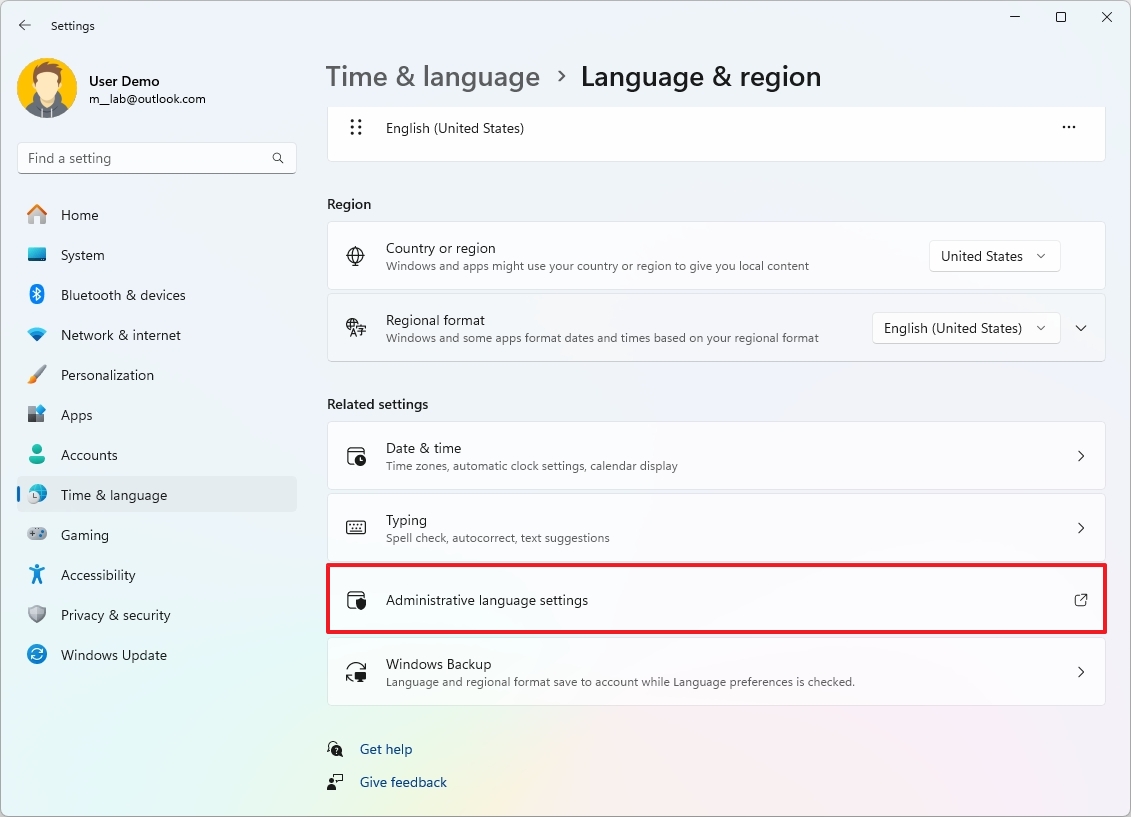Open the Give feedback link
1131x817 pixels.
tap(403, 782)
